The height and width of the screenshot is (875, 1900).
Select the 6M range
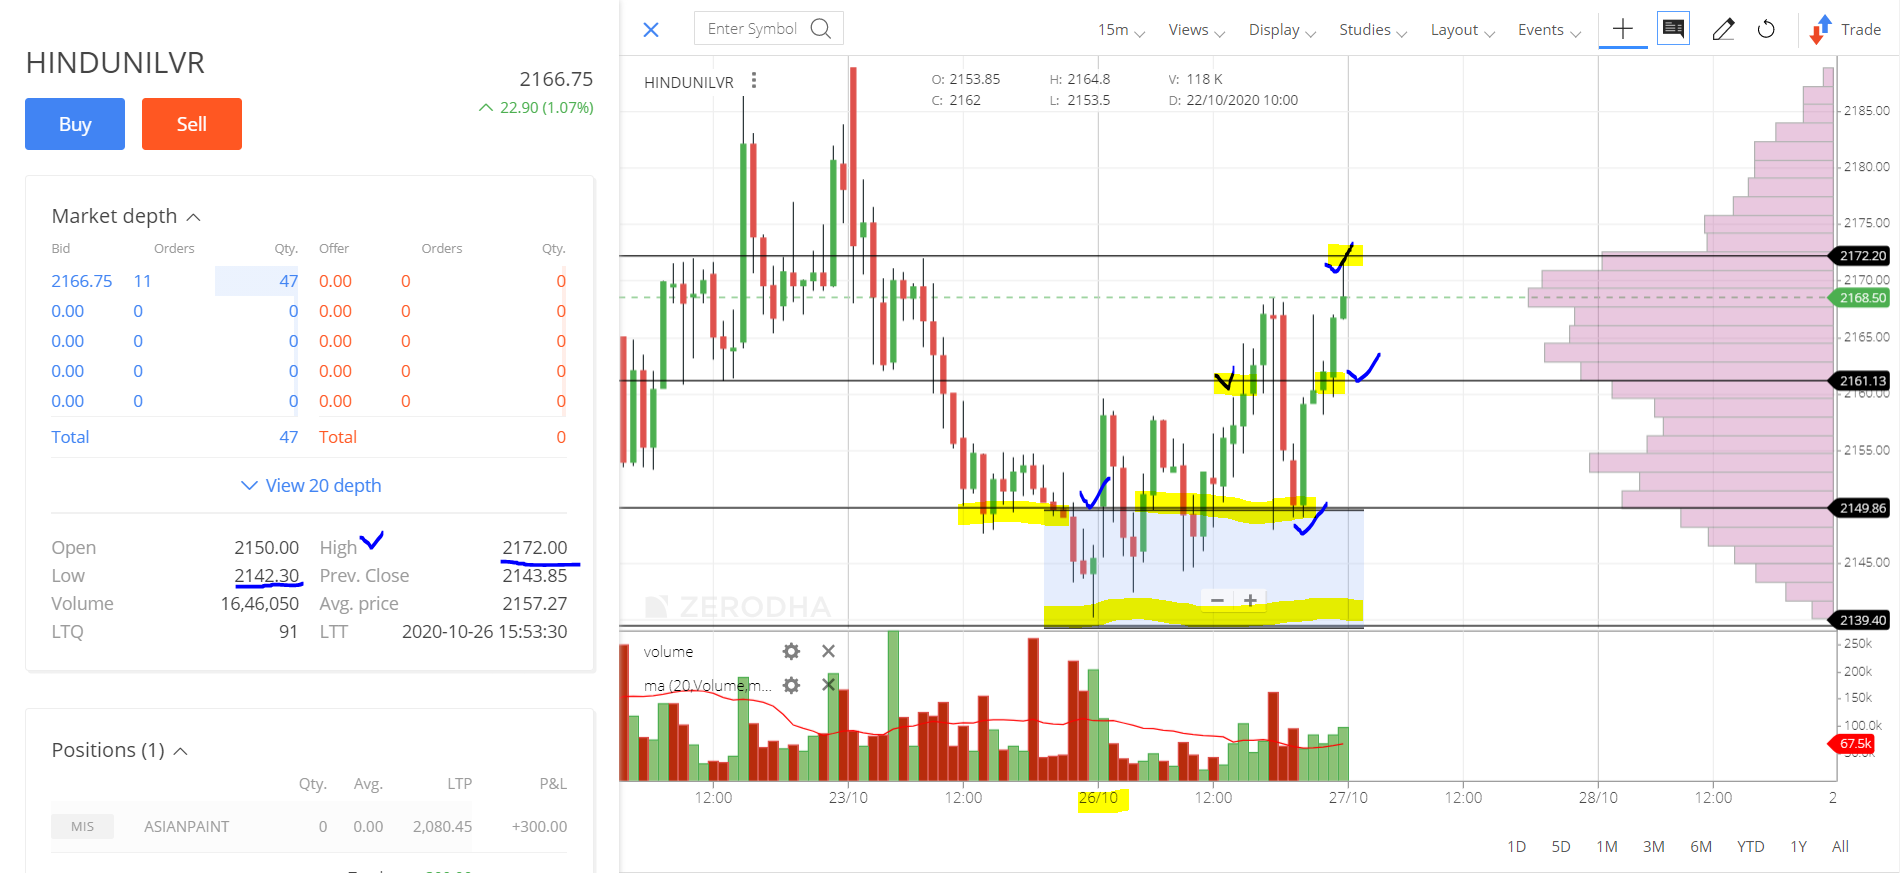(1701, 846)
